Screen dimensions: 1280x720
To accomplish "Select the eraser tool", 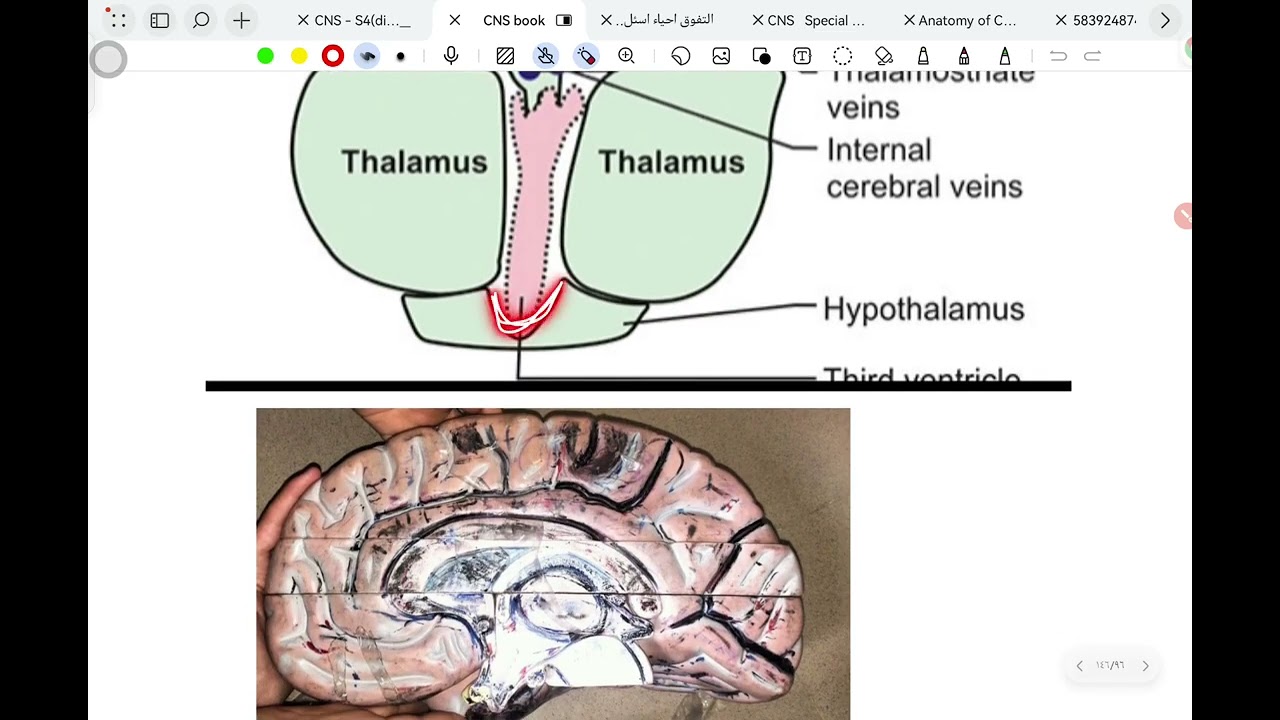I will [884, 56].
